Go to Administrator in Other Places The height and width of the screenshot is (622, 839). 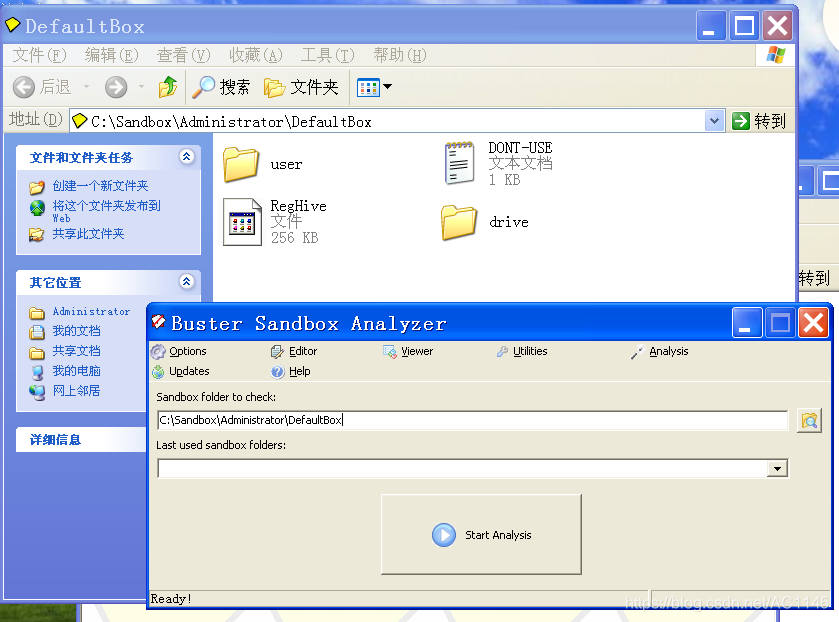coord(91,312)
